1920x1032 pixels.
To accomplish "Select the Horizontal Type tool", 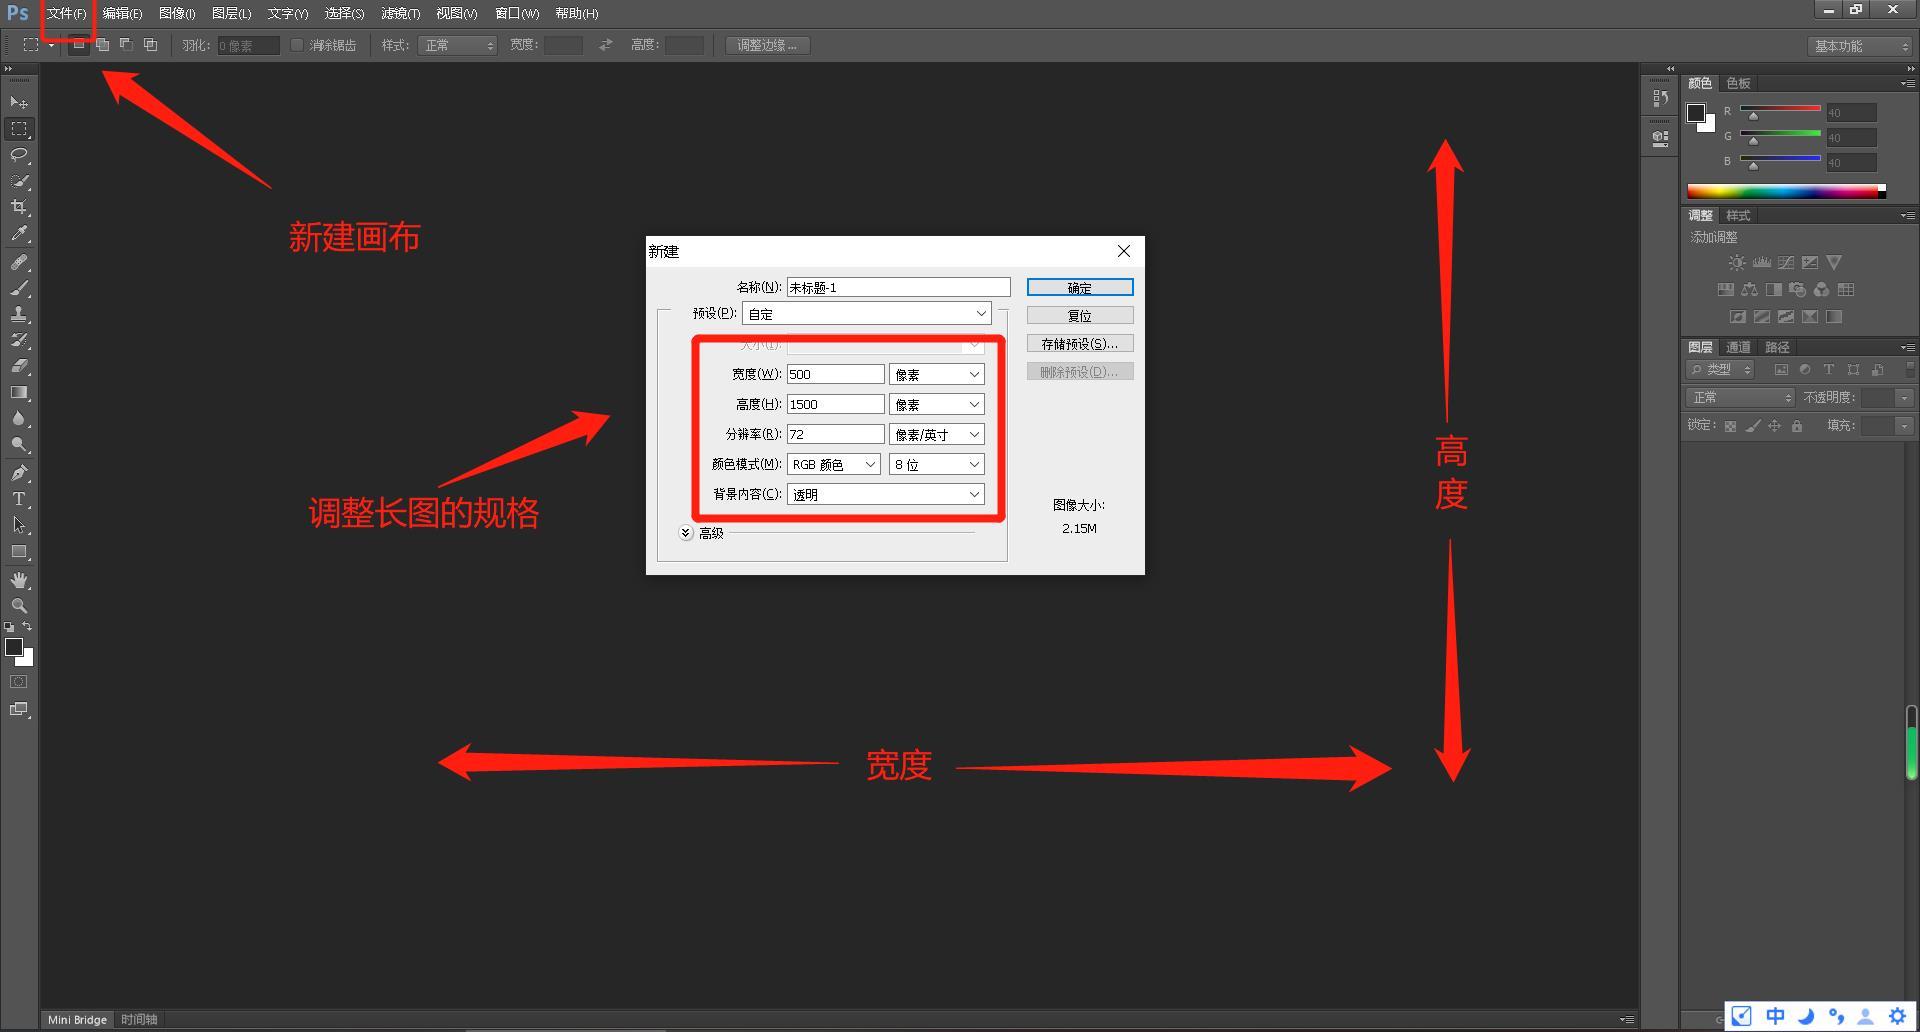I will [x=19, y=499].
